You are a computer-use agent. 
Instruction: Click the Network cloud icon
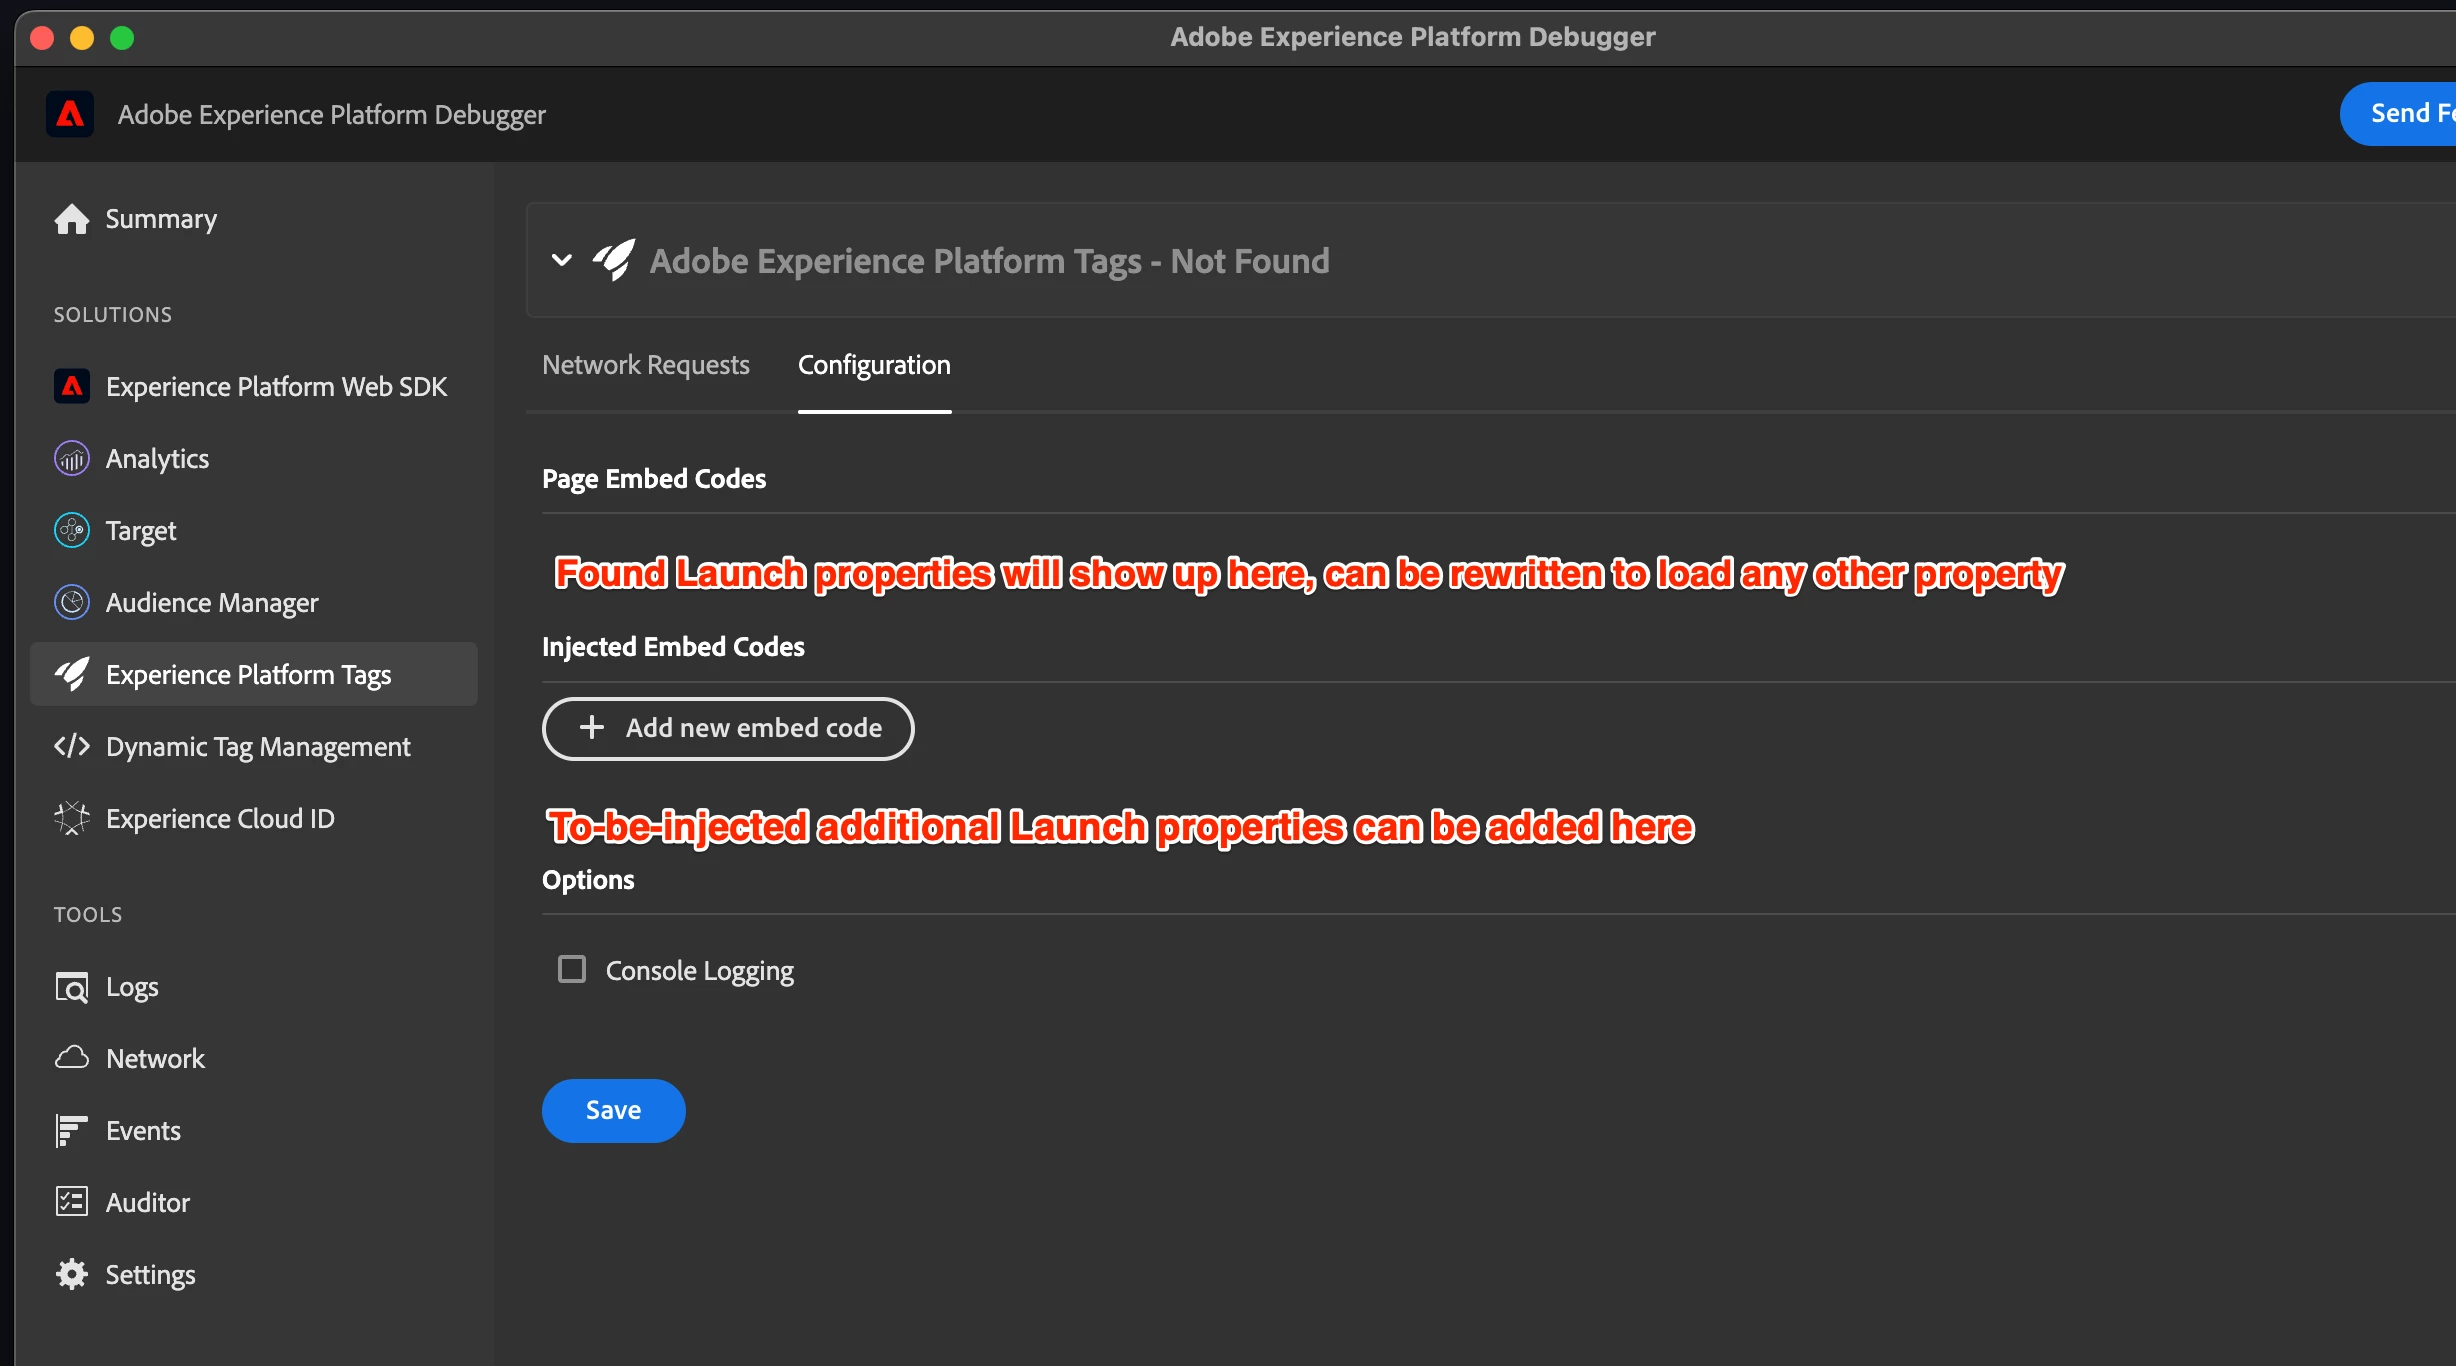click(71, 1059)
